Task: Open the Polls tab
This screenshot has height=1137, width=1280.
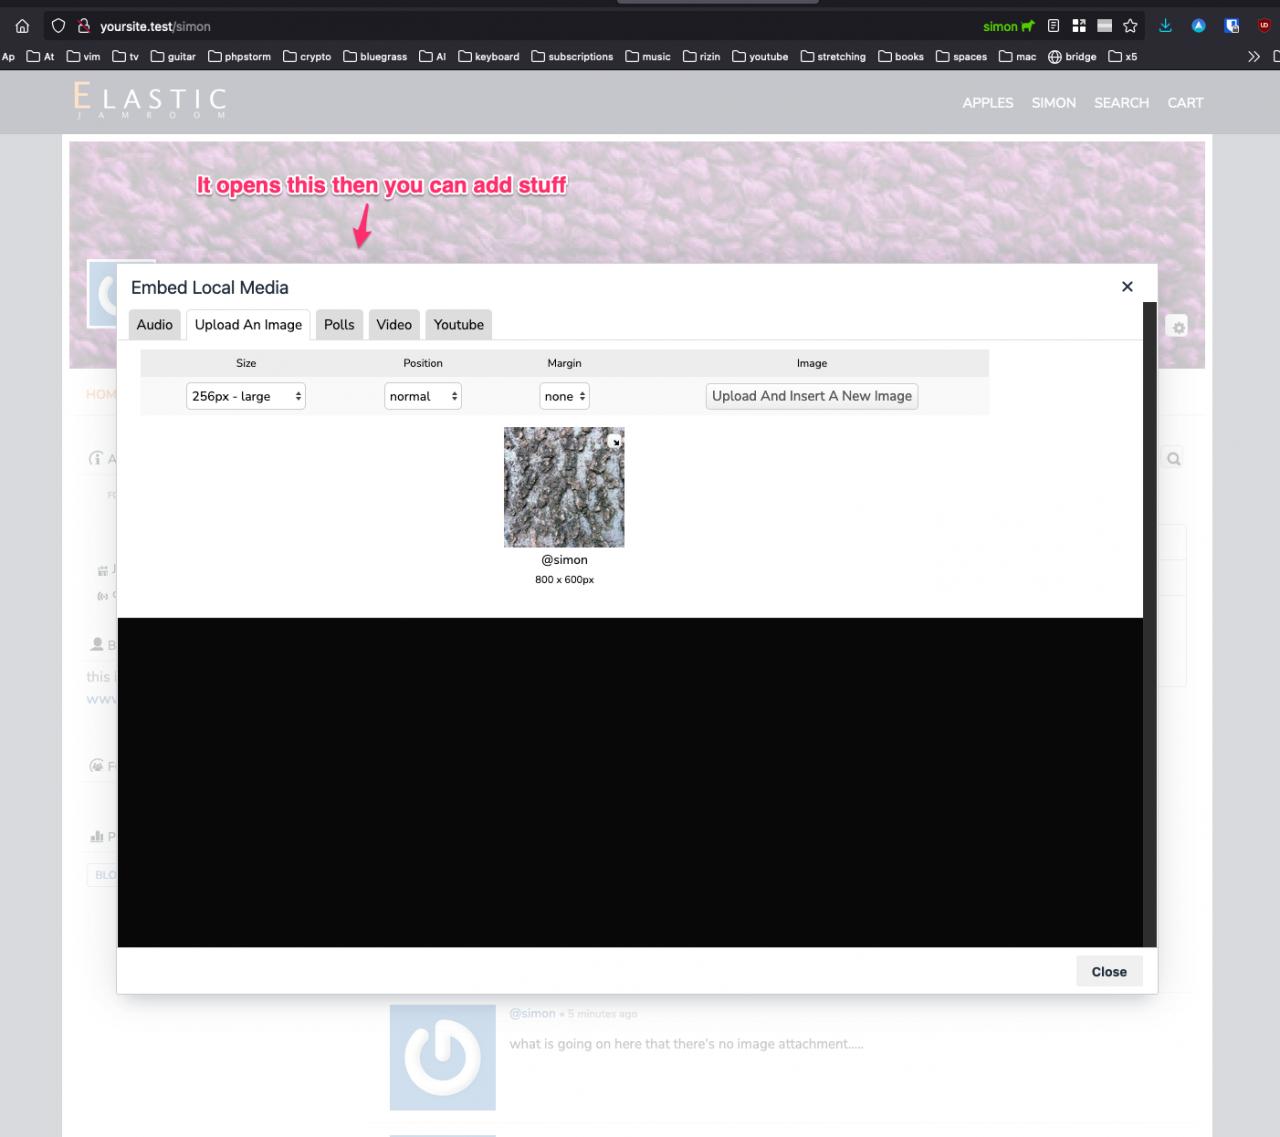Action: click(339, 325)
